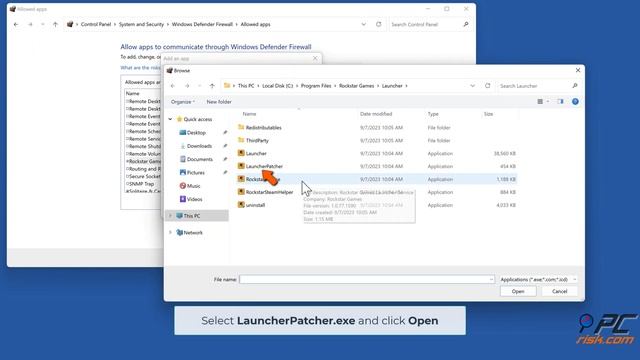
Task: Toggle the Remote Shutd… checkbox in Allowed apps
Action: point(127,146)
